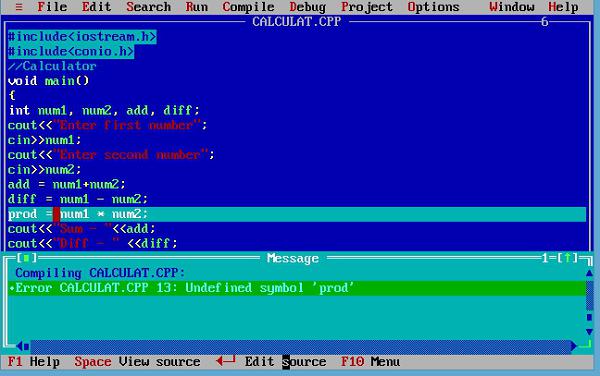Image resolution: width=600 pixels, height=376 pixels.
Task: Click the highlighted prod = num1 * num2 line
Action: point(297,214)
